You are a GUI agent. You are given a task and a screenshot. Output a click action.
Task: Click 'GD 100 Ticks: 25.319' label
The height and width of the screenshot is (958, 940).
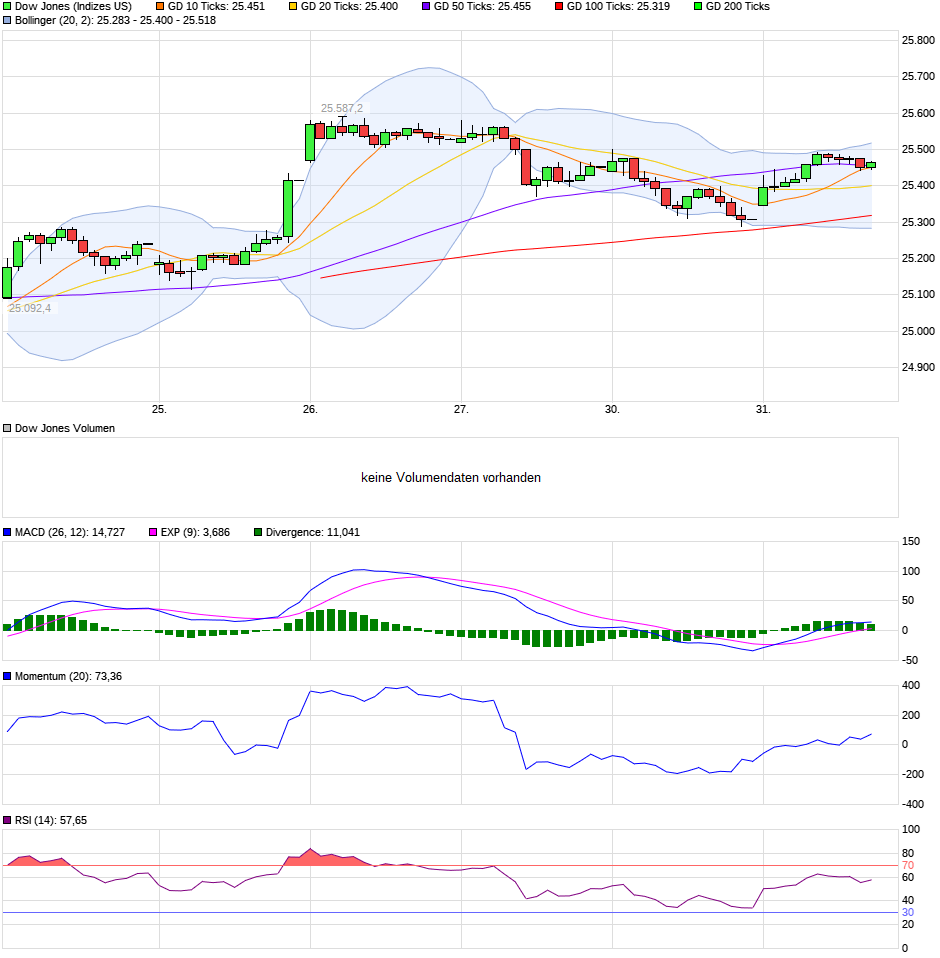[x=618, y=7]
